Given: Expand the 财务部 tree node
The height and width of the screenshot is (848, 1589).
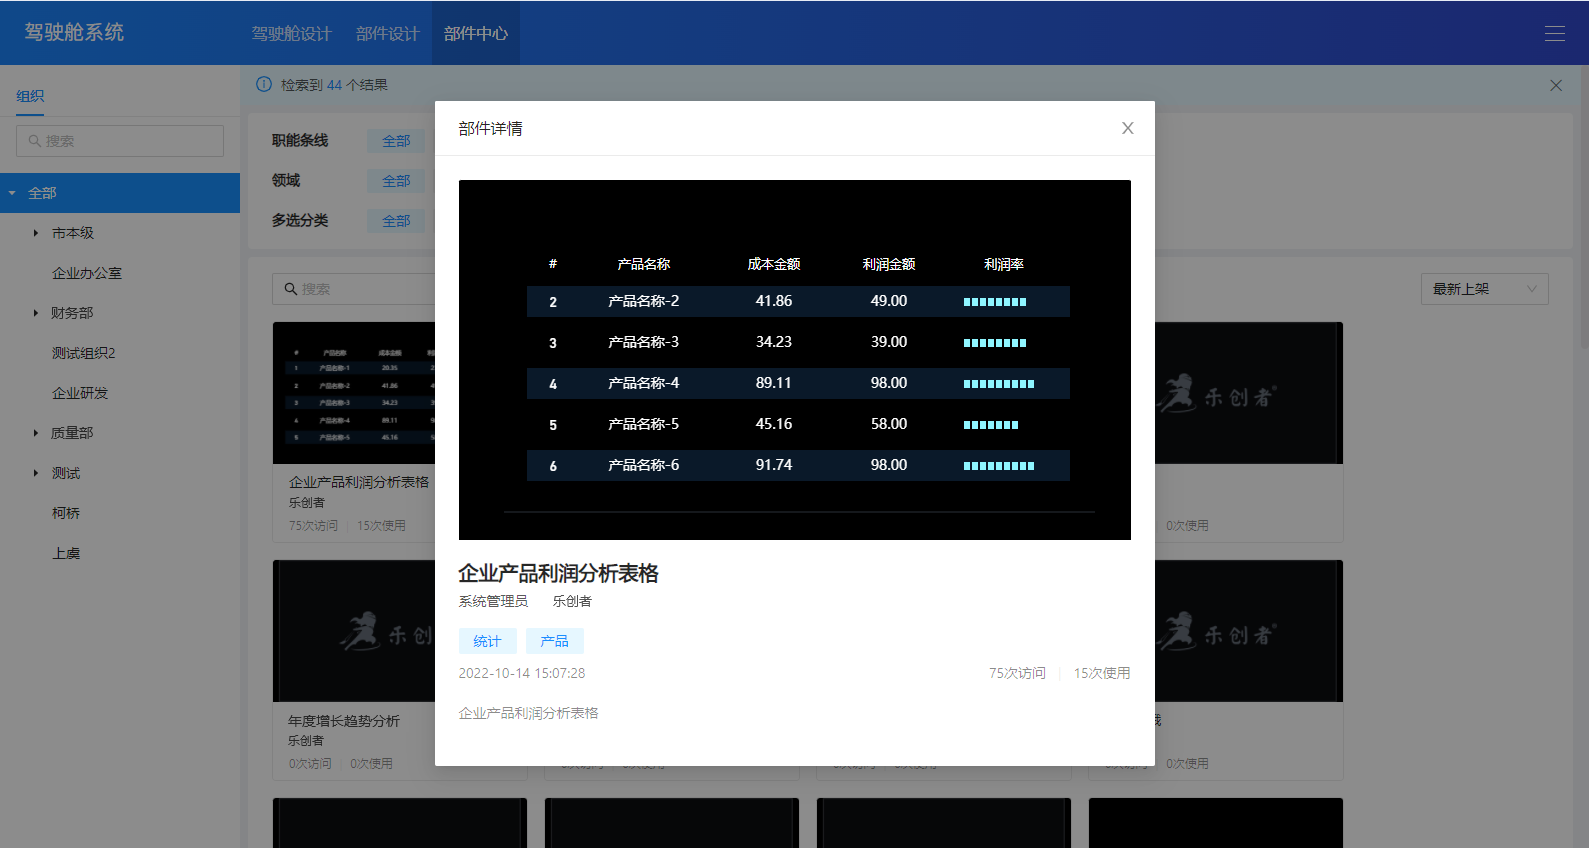Looking at the screenshot, I should point(36,313).
